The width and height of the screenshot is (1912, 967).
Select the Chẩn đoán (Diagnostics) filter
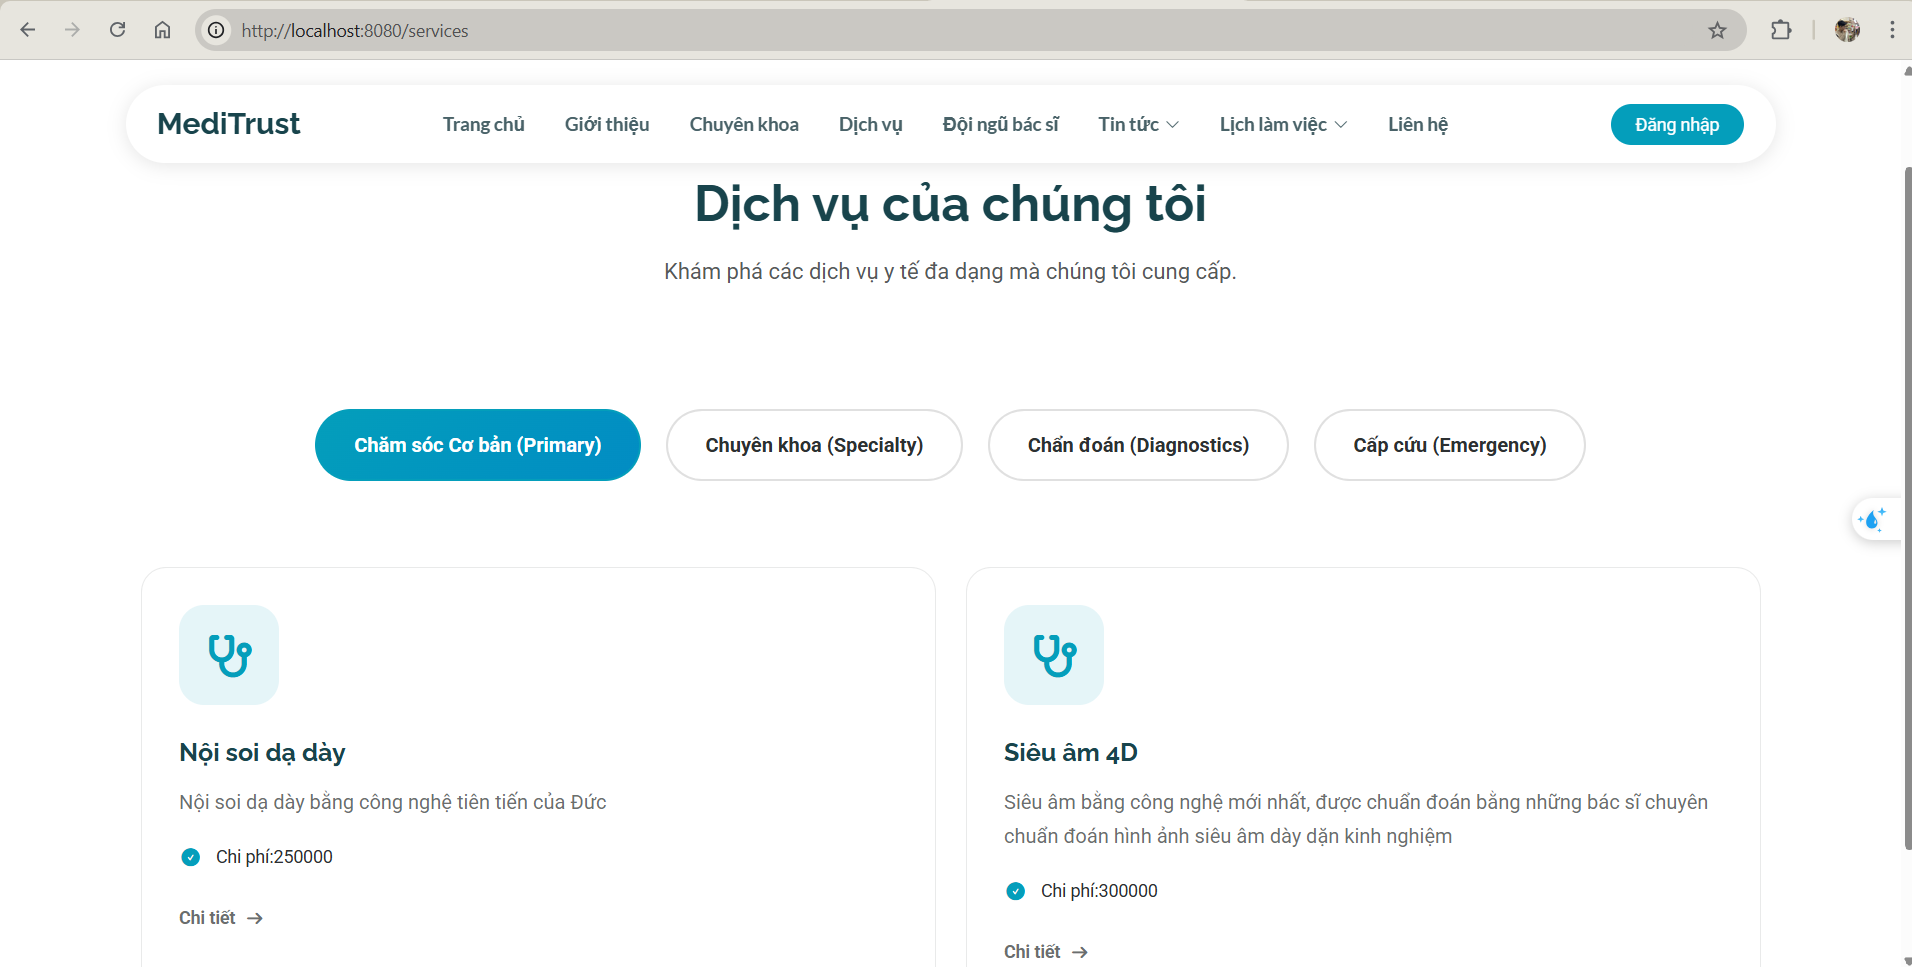1138,445
